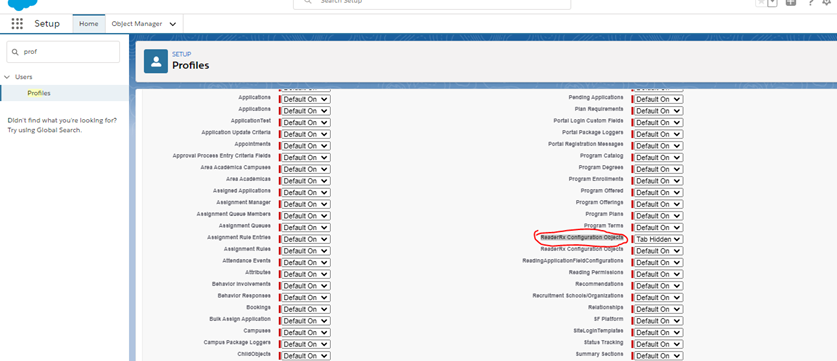Image resolution: width=837 pixels, height=361 pixels.
Task: Focus the Quick Find box containing prof
Action: (63, 52)
